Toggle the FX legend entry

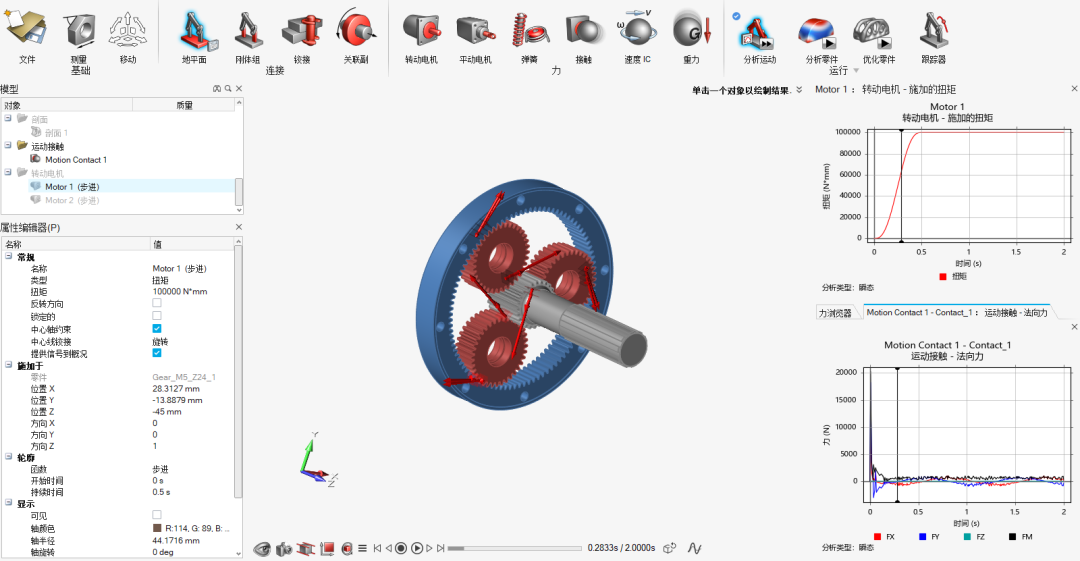(884, 537)
